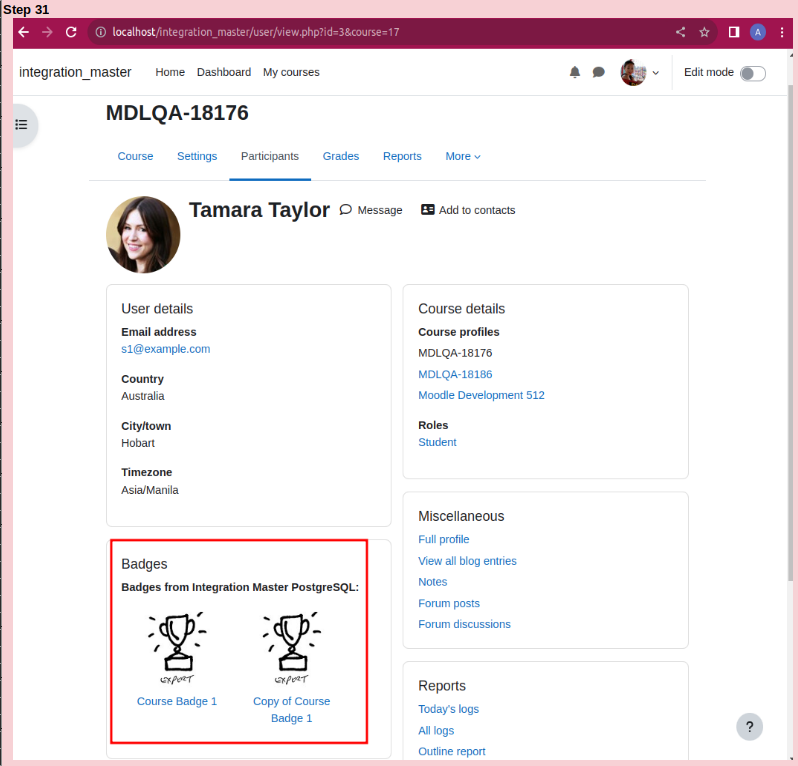Open the Reports tab
Image resolution: width=798 pixels, height=766 pixels.
pyautogui.click(x=402, y=156)
